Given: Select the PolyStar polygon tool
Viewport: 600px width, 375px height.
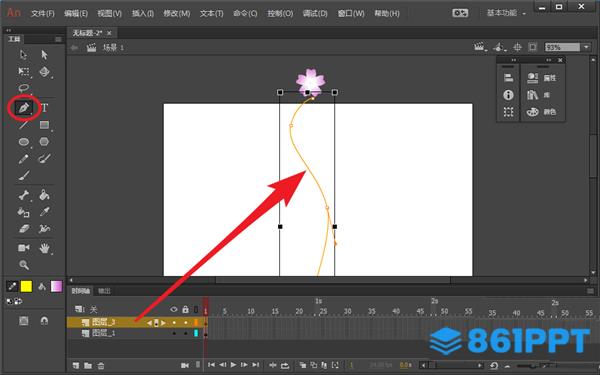Looking at the screenshot, I should pos(44,142).
